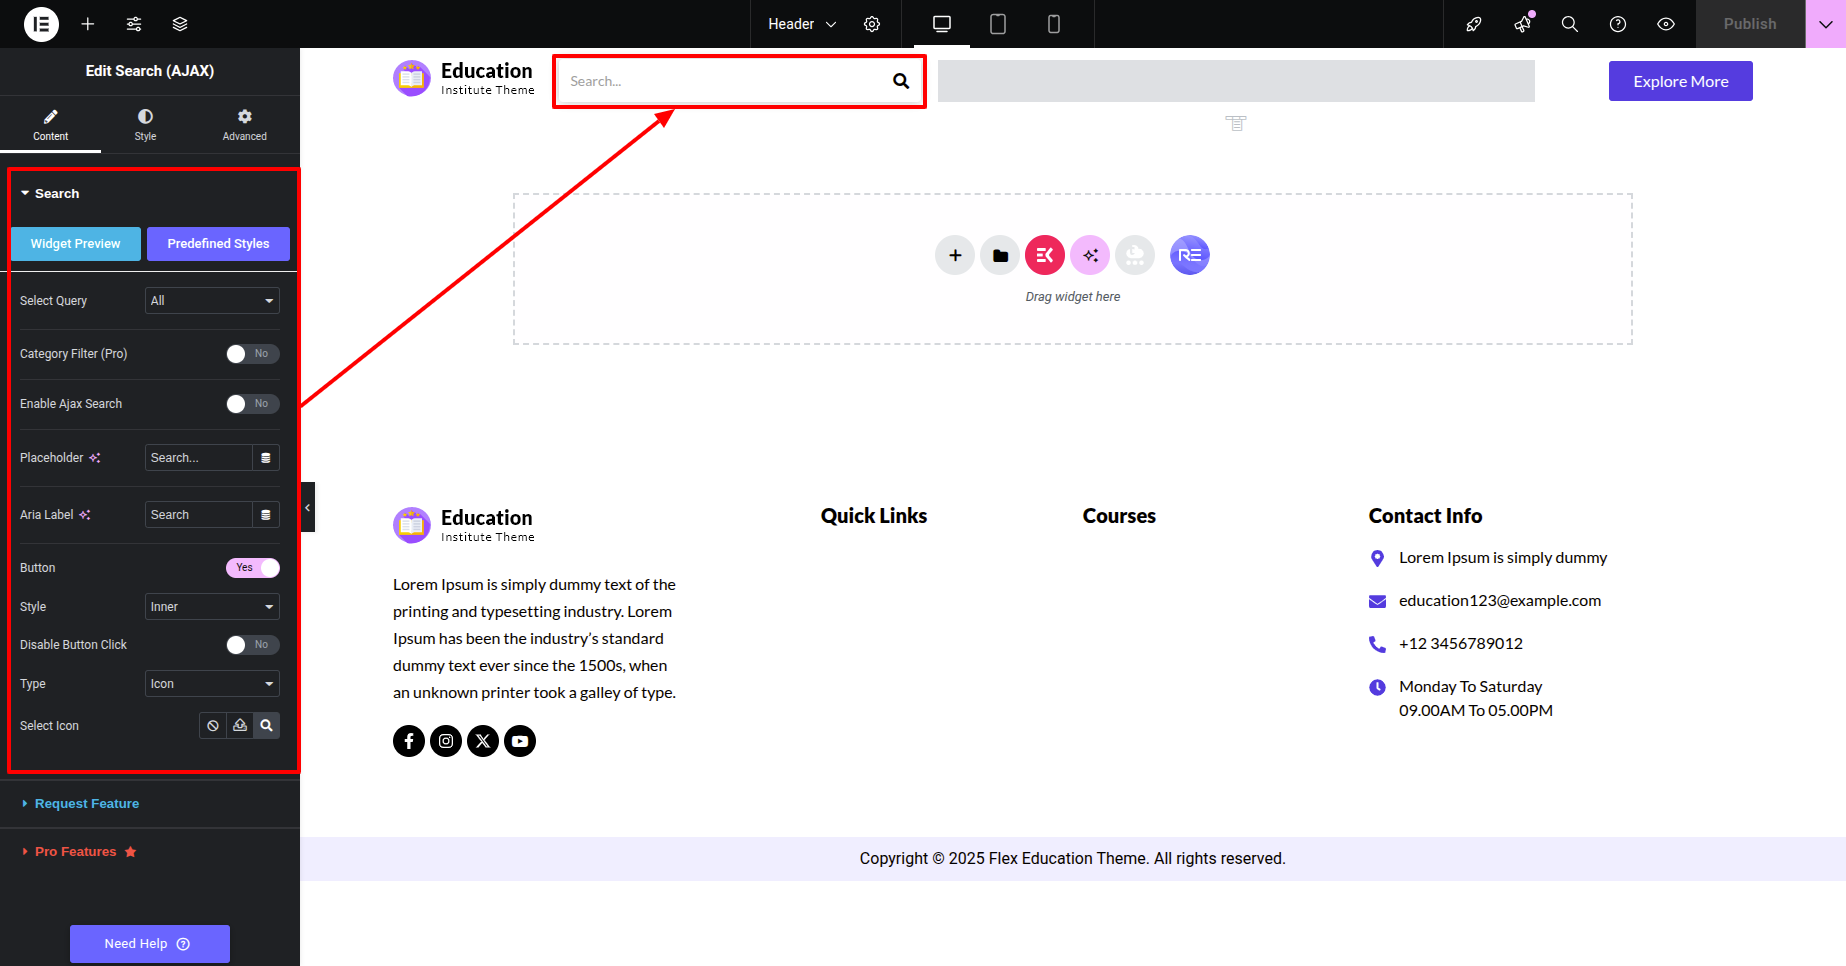The height and width of the screenshot is (966, 1846).
Task: Click the rocket launch icon in top bar
Action: click(x=1474, y=24)
